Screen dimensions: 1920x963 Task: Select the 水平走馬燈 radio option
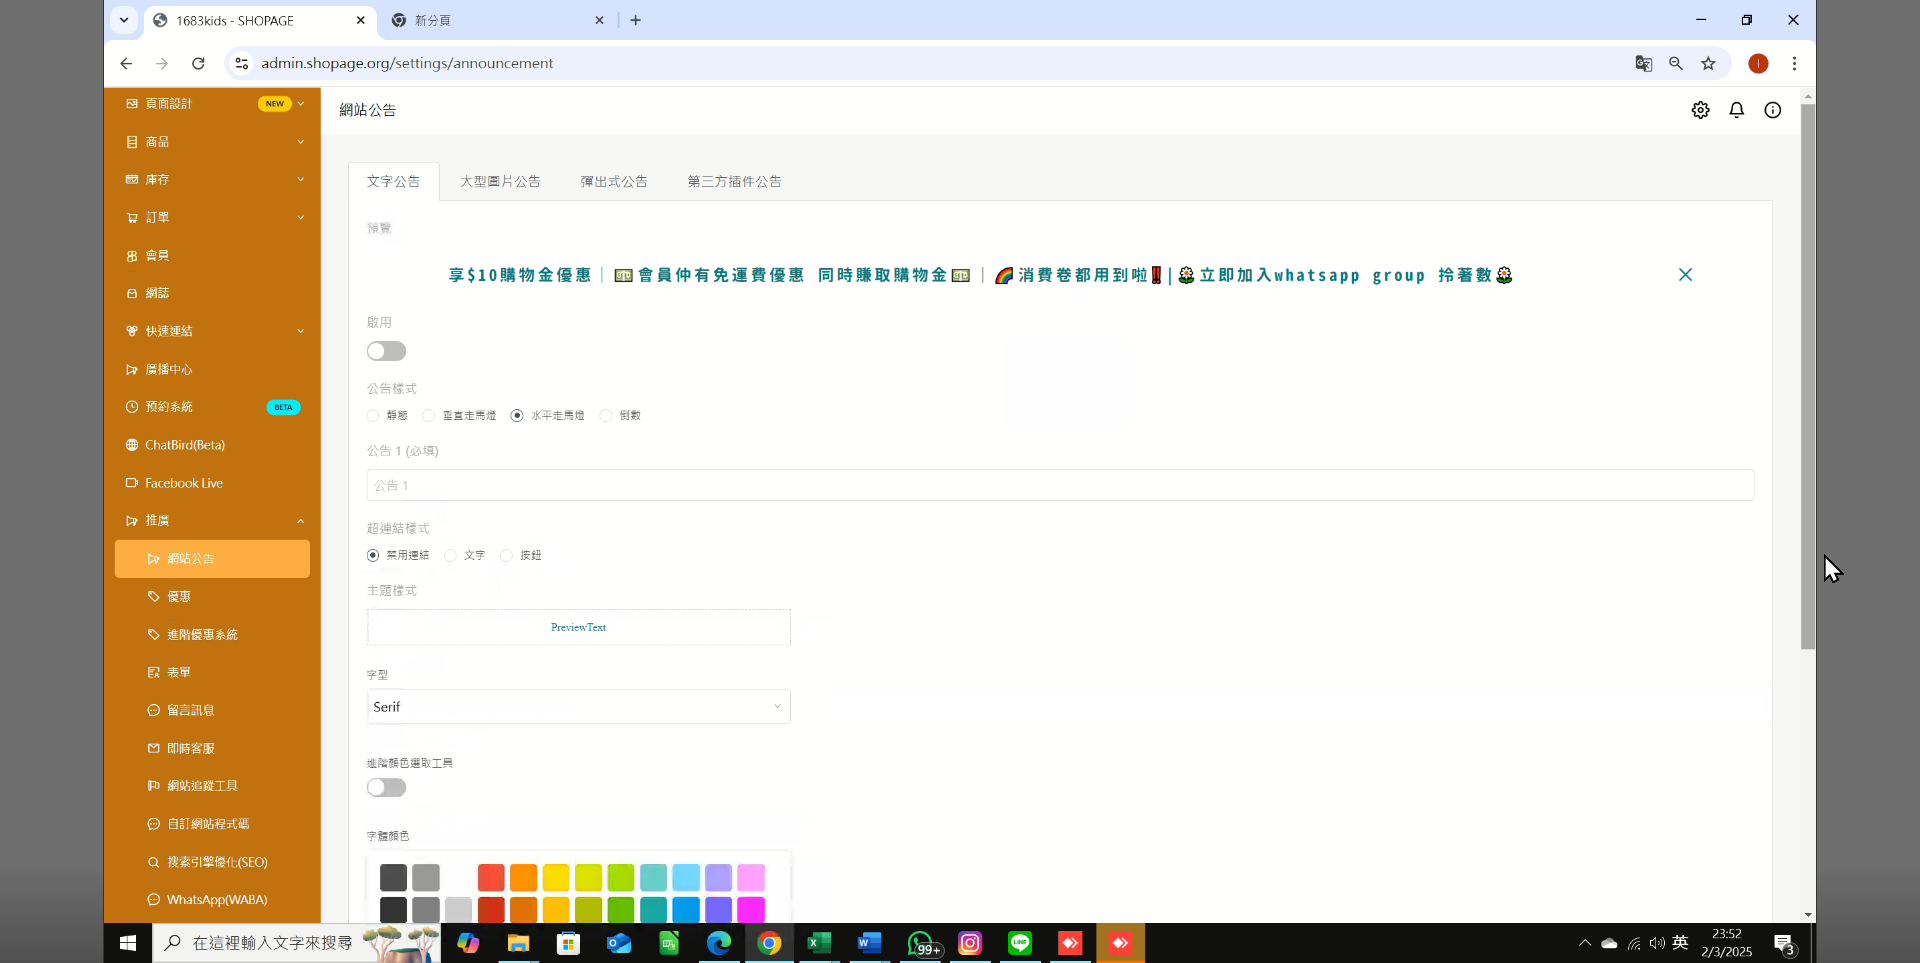pyautogui.click(x=517, y=415)
